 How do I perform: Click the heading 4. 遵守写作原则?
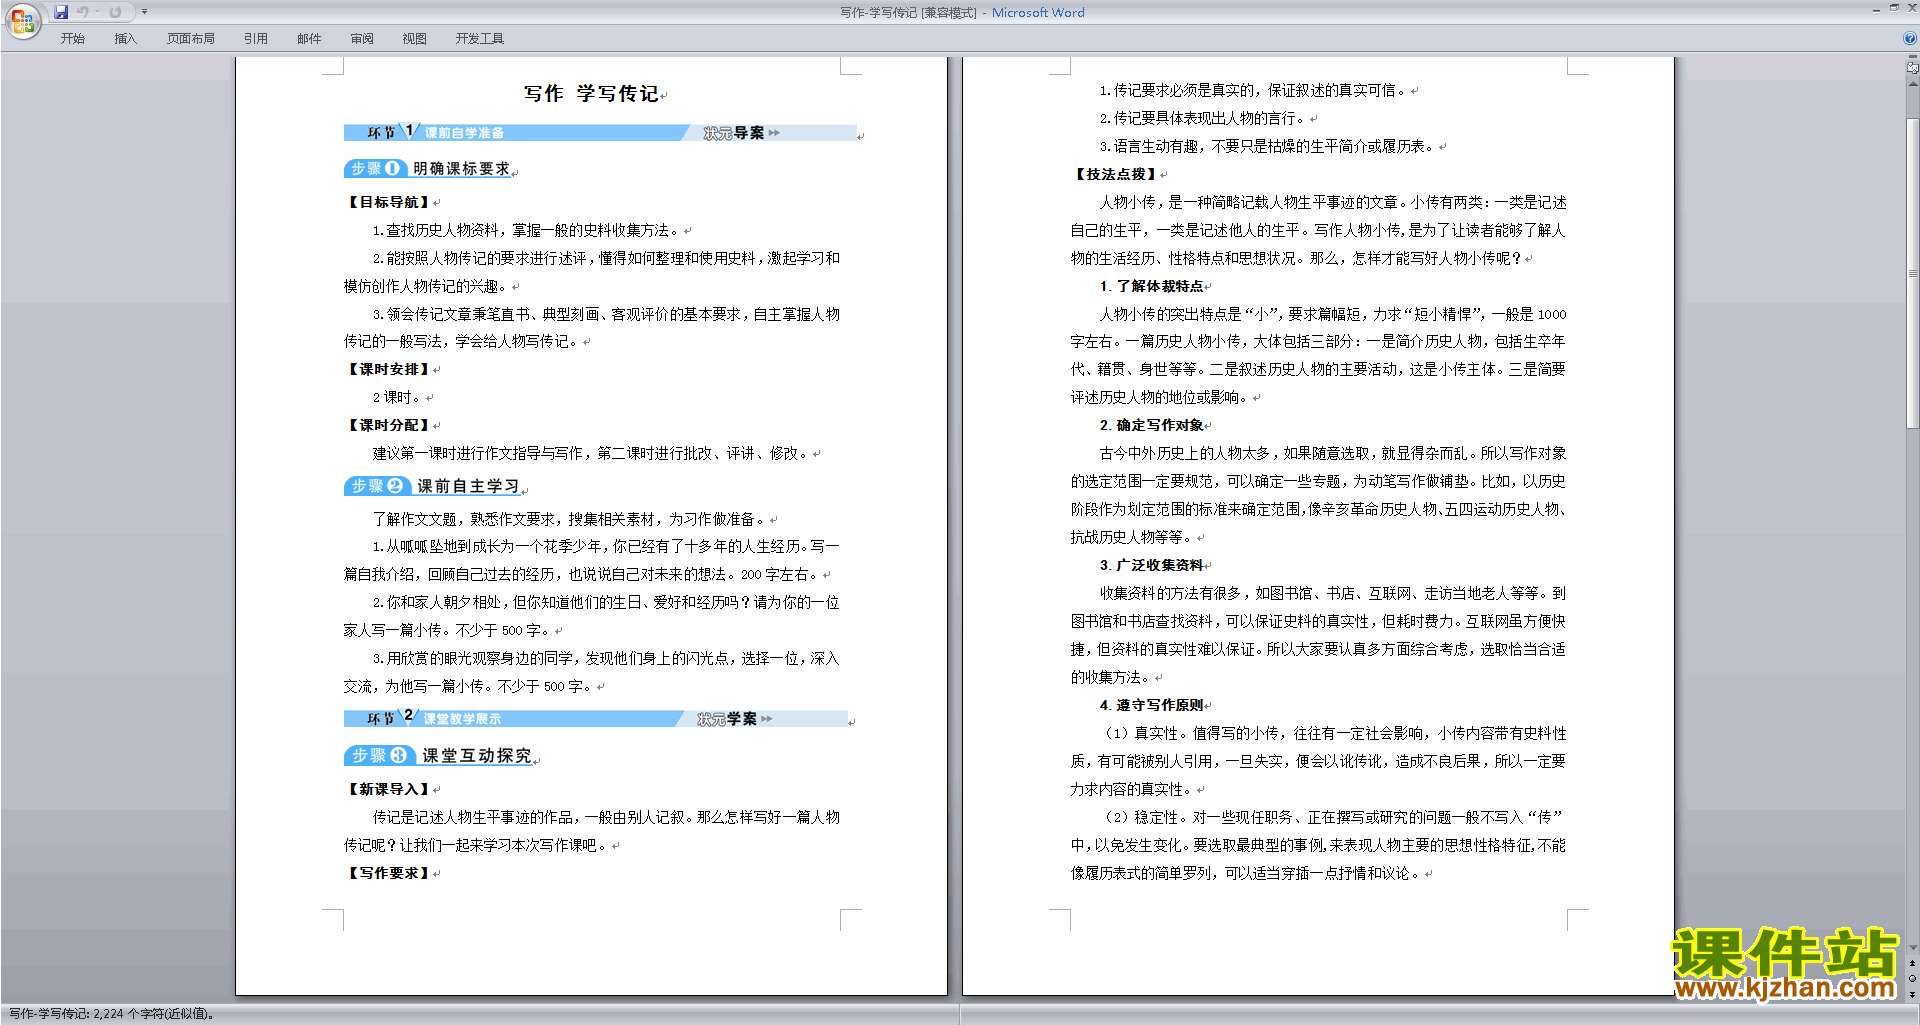point(1152,705)
